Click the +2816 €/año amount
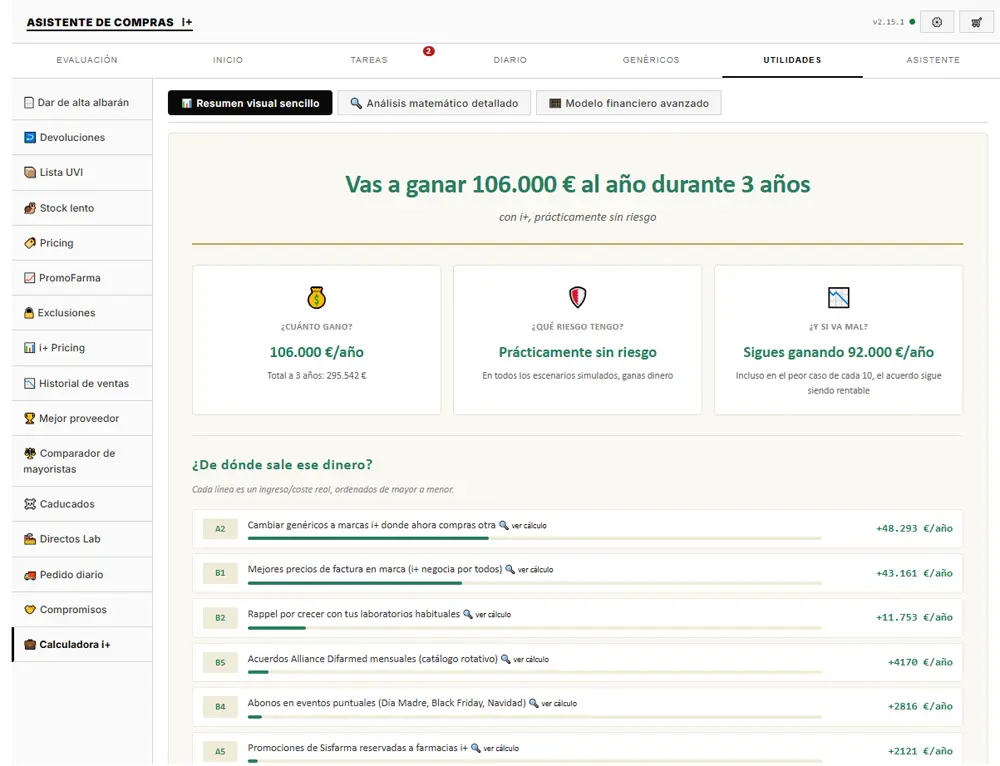The image size is (1000, 766). (x=920, y=706)
